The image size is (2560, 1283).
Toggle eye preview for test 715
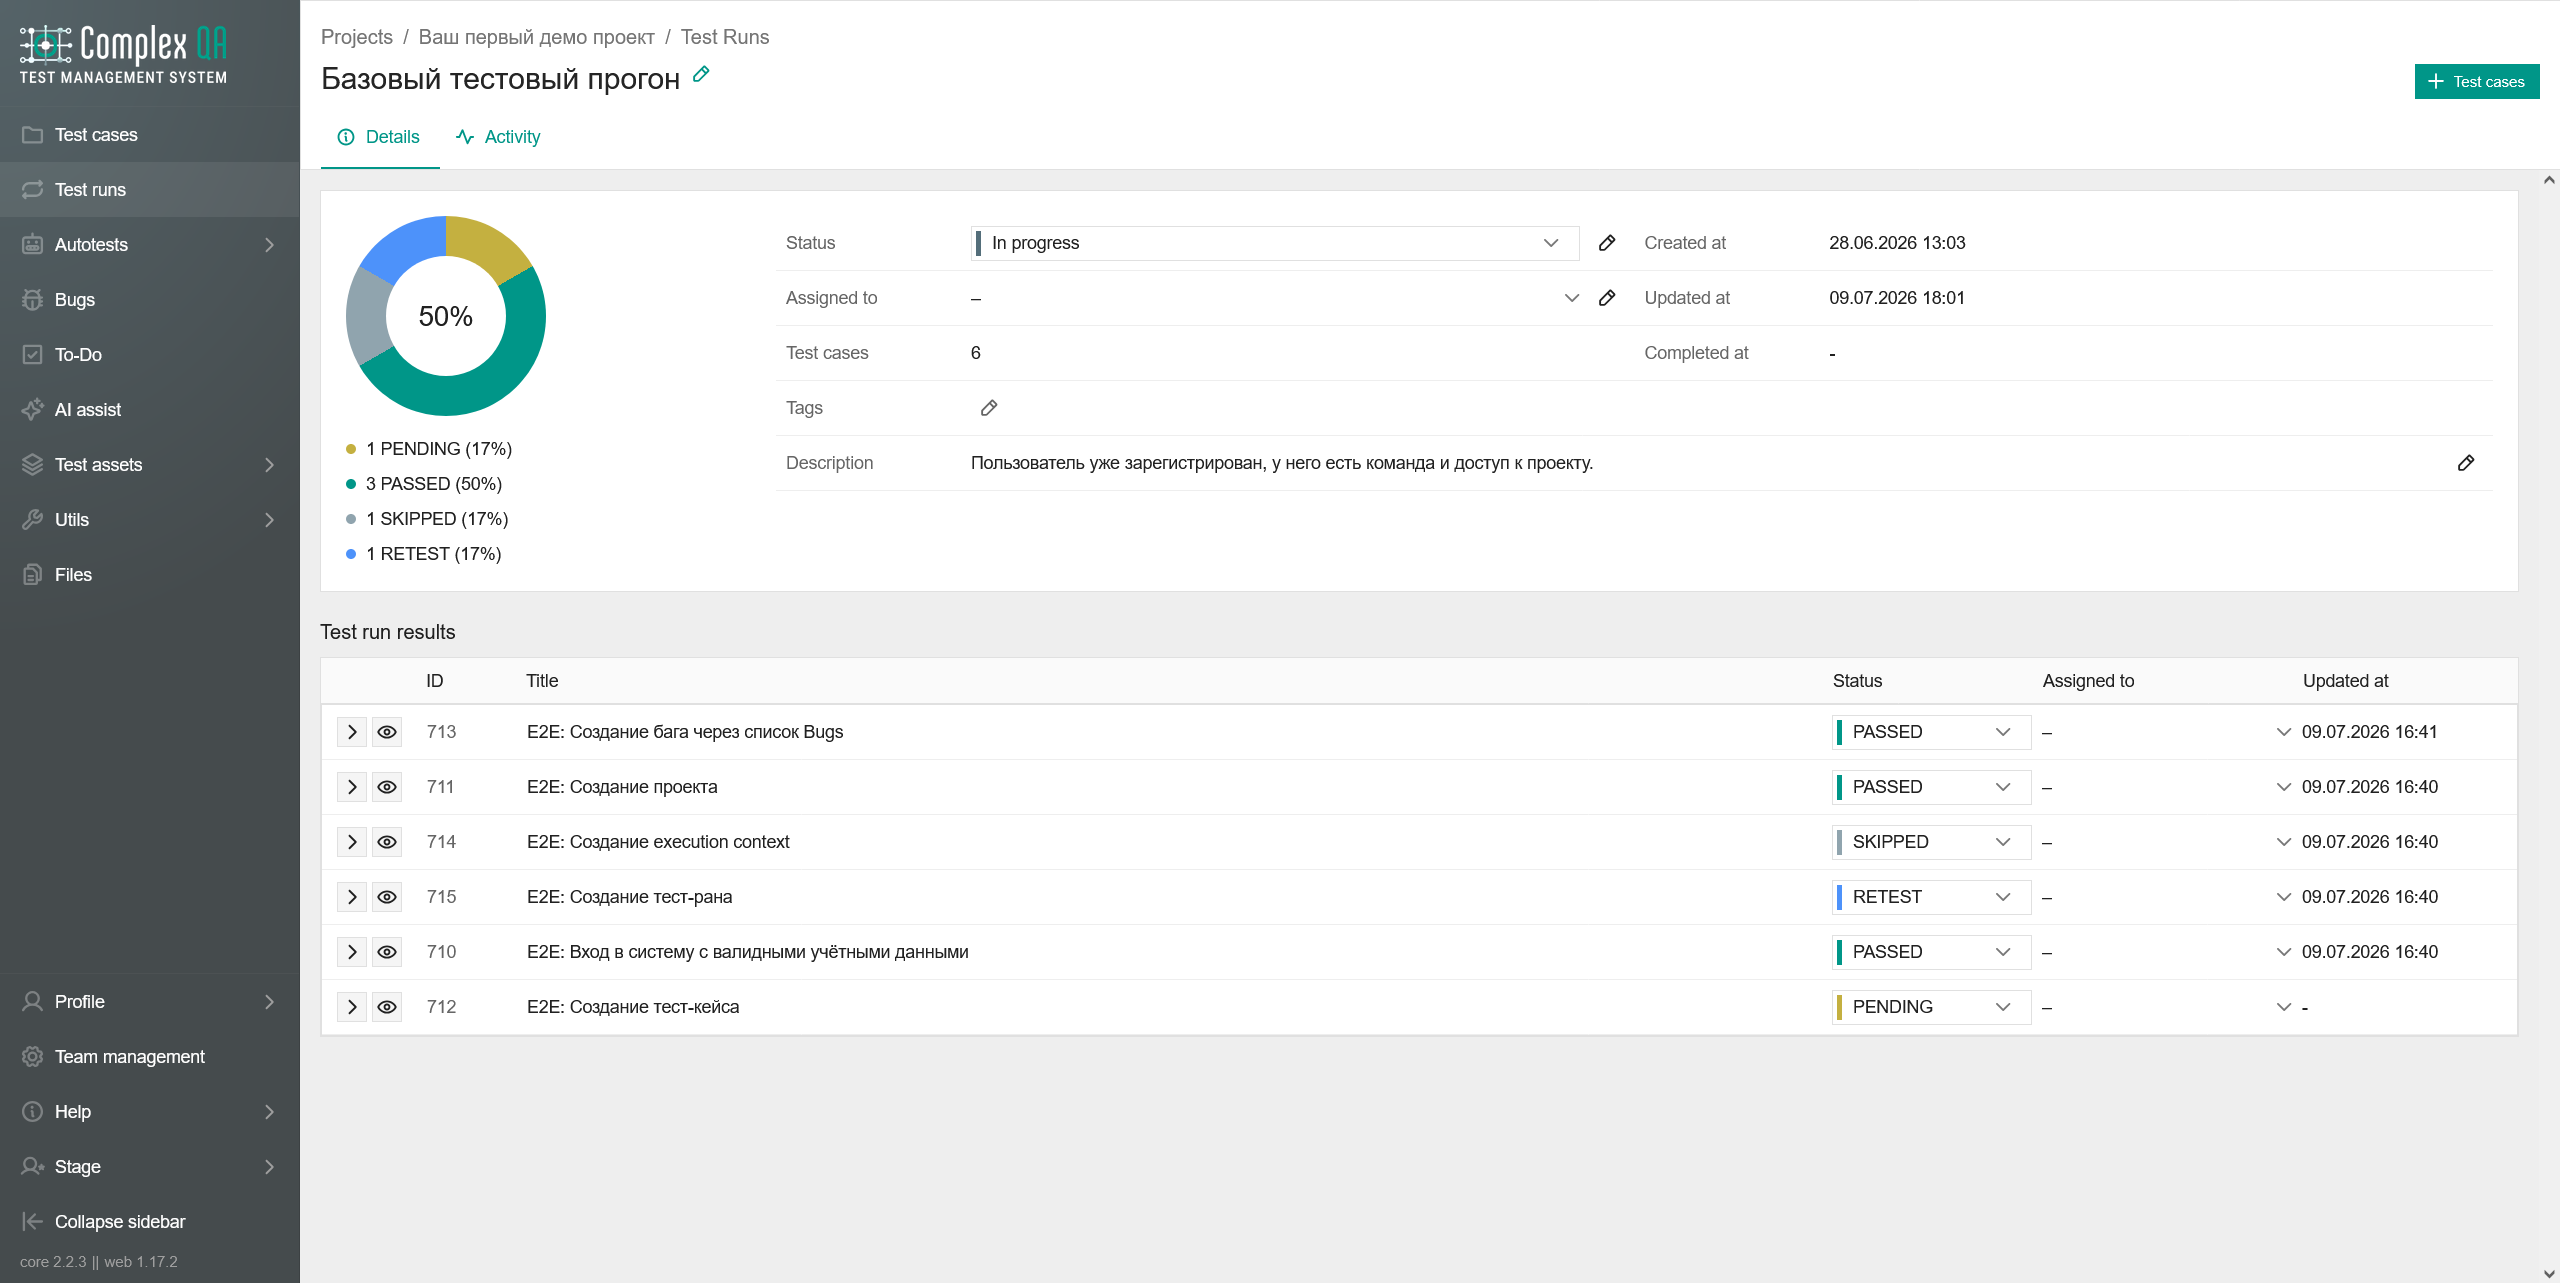pyautogui.click(x=387, y=897)
